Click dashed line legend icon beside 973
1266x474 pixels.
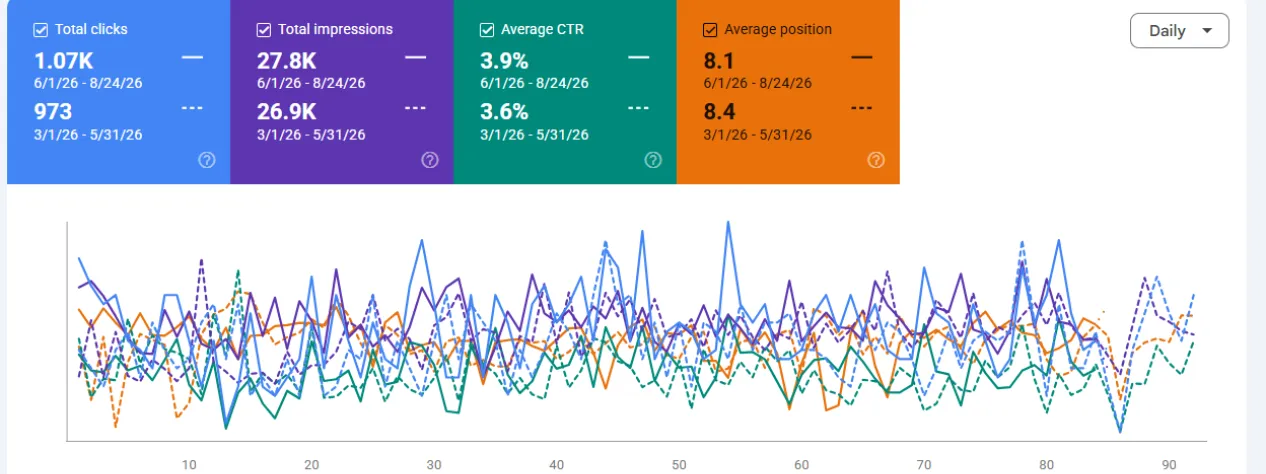pyautogui.click(x=192, y=109)
